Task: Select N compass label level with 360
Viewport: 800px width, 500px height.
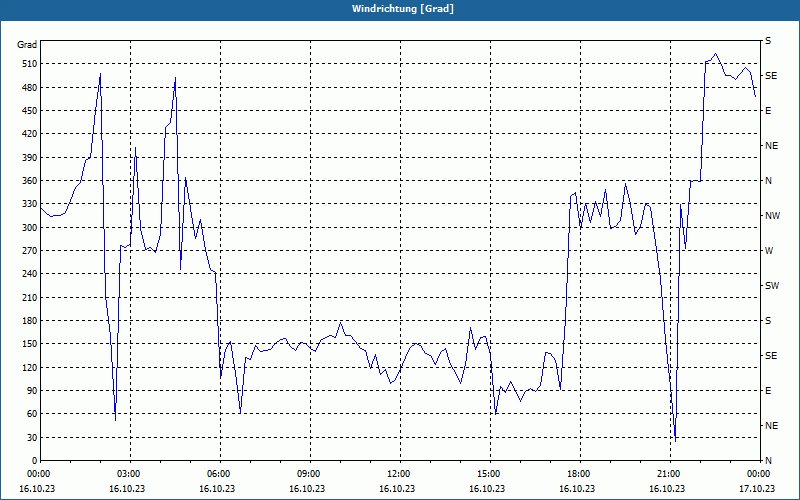Action: pyautogui.click(x=768, y=181)
